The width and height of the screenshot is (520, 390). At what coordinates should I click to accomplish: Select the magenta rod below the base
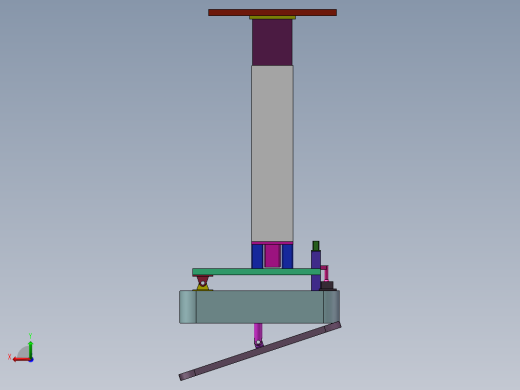click(258, 333)
